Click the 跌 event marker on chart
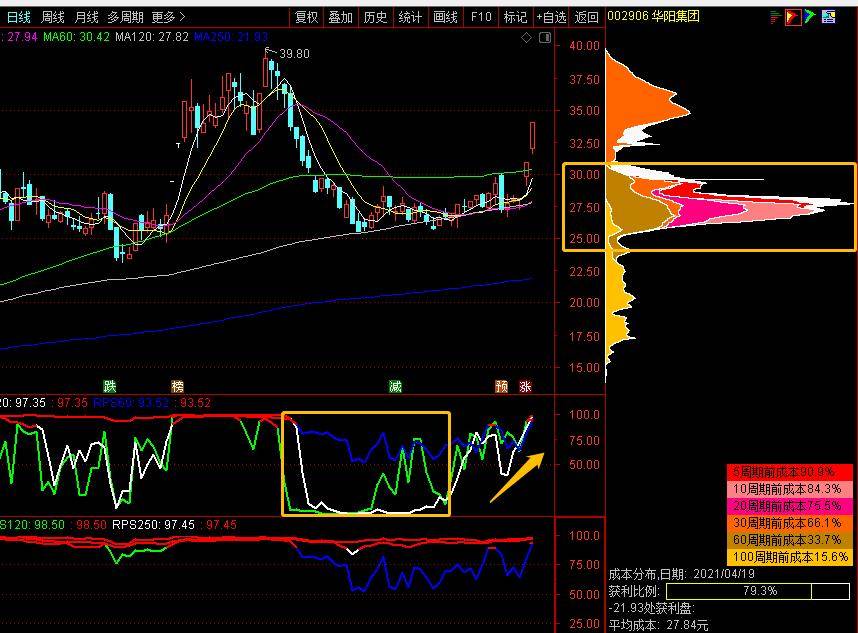Viewport: 858px width, 633px height. tap(110, 386)
